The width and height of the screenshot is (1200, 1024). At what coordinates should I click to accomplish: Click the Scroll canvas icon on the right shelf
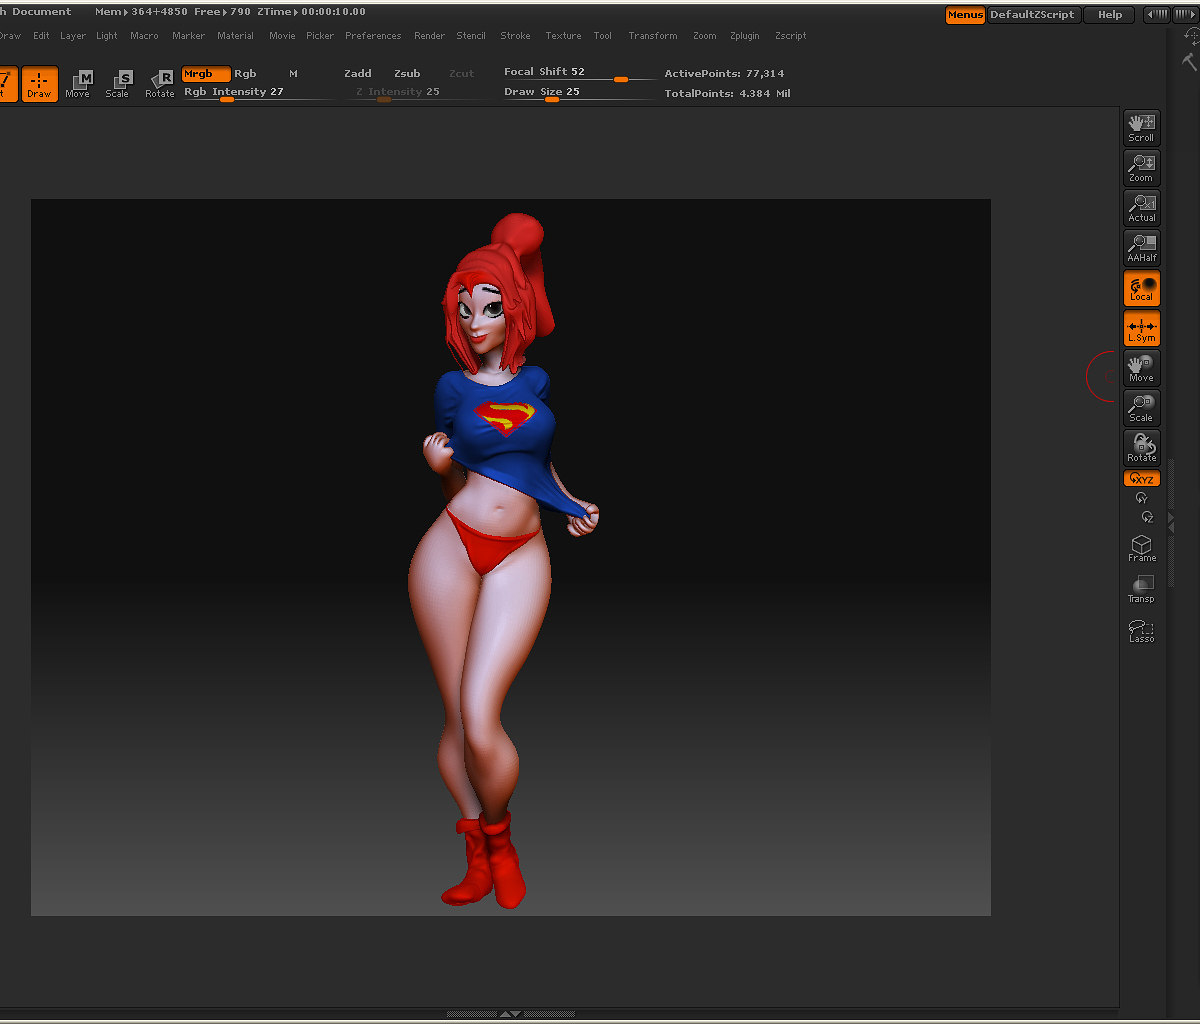point(1141,127)
